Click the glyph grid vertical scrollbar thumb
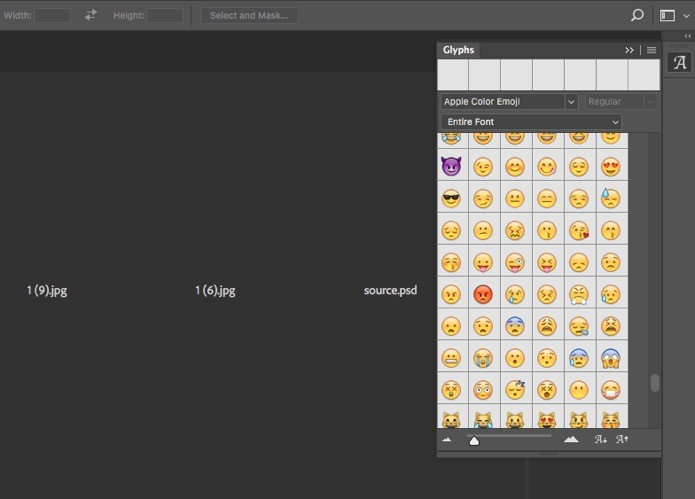The width and height of the screenshot is (695, 499). (655, 383)
